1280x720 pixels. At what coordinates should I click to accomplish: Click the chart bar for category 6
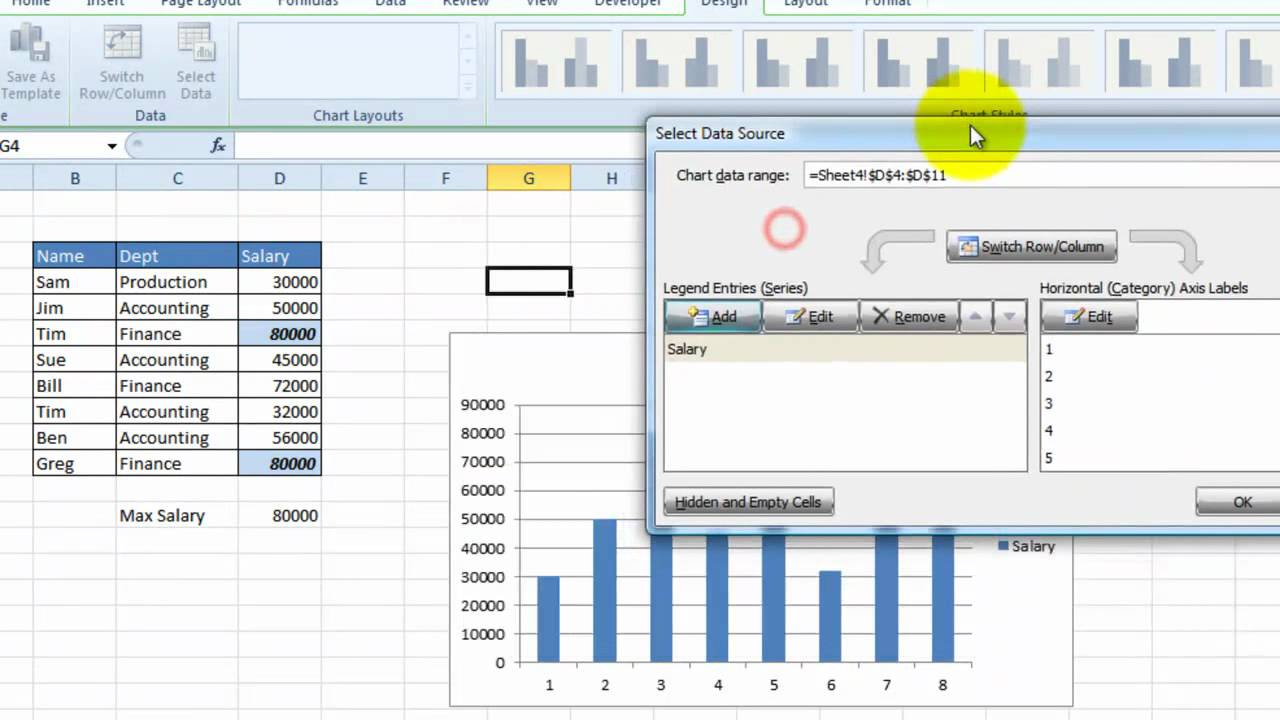coord(830,617)
